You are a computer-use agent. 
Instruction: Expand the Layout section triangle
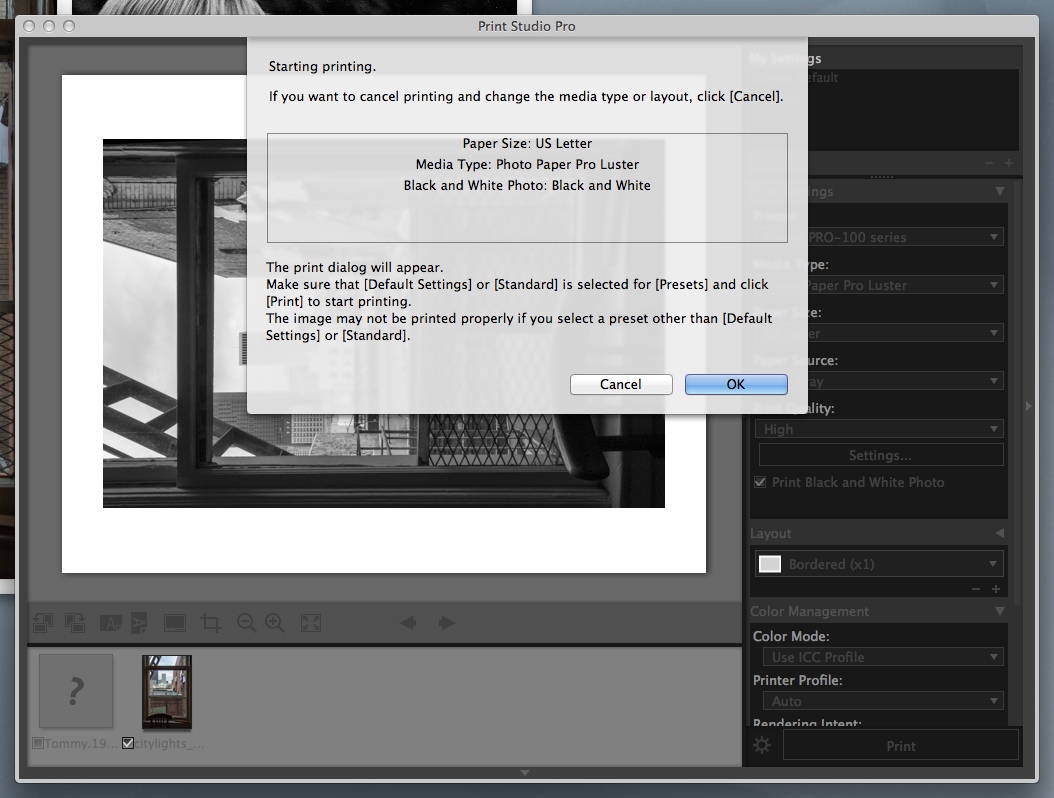point(999,534)
